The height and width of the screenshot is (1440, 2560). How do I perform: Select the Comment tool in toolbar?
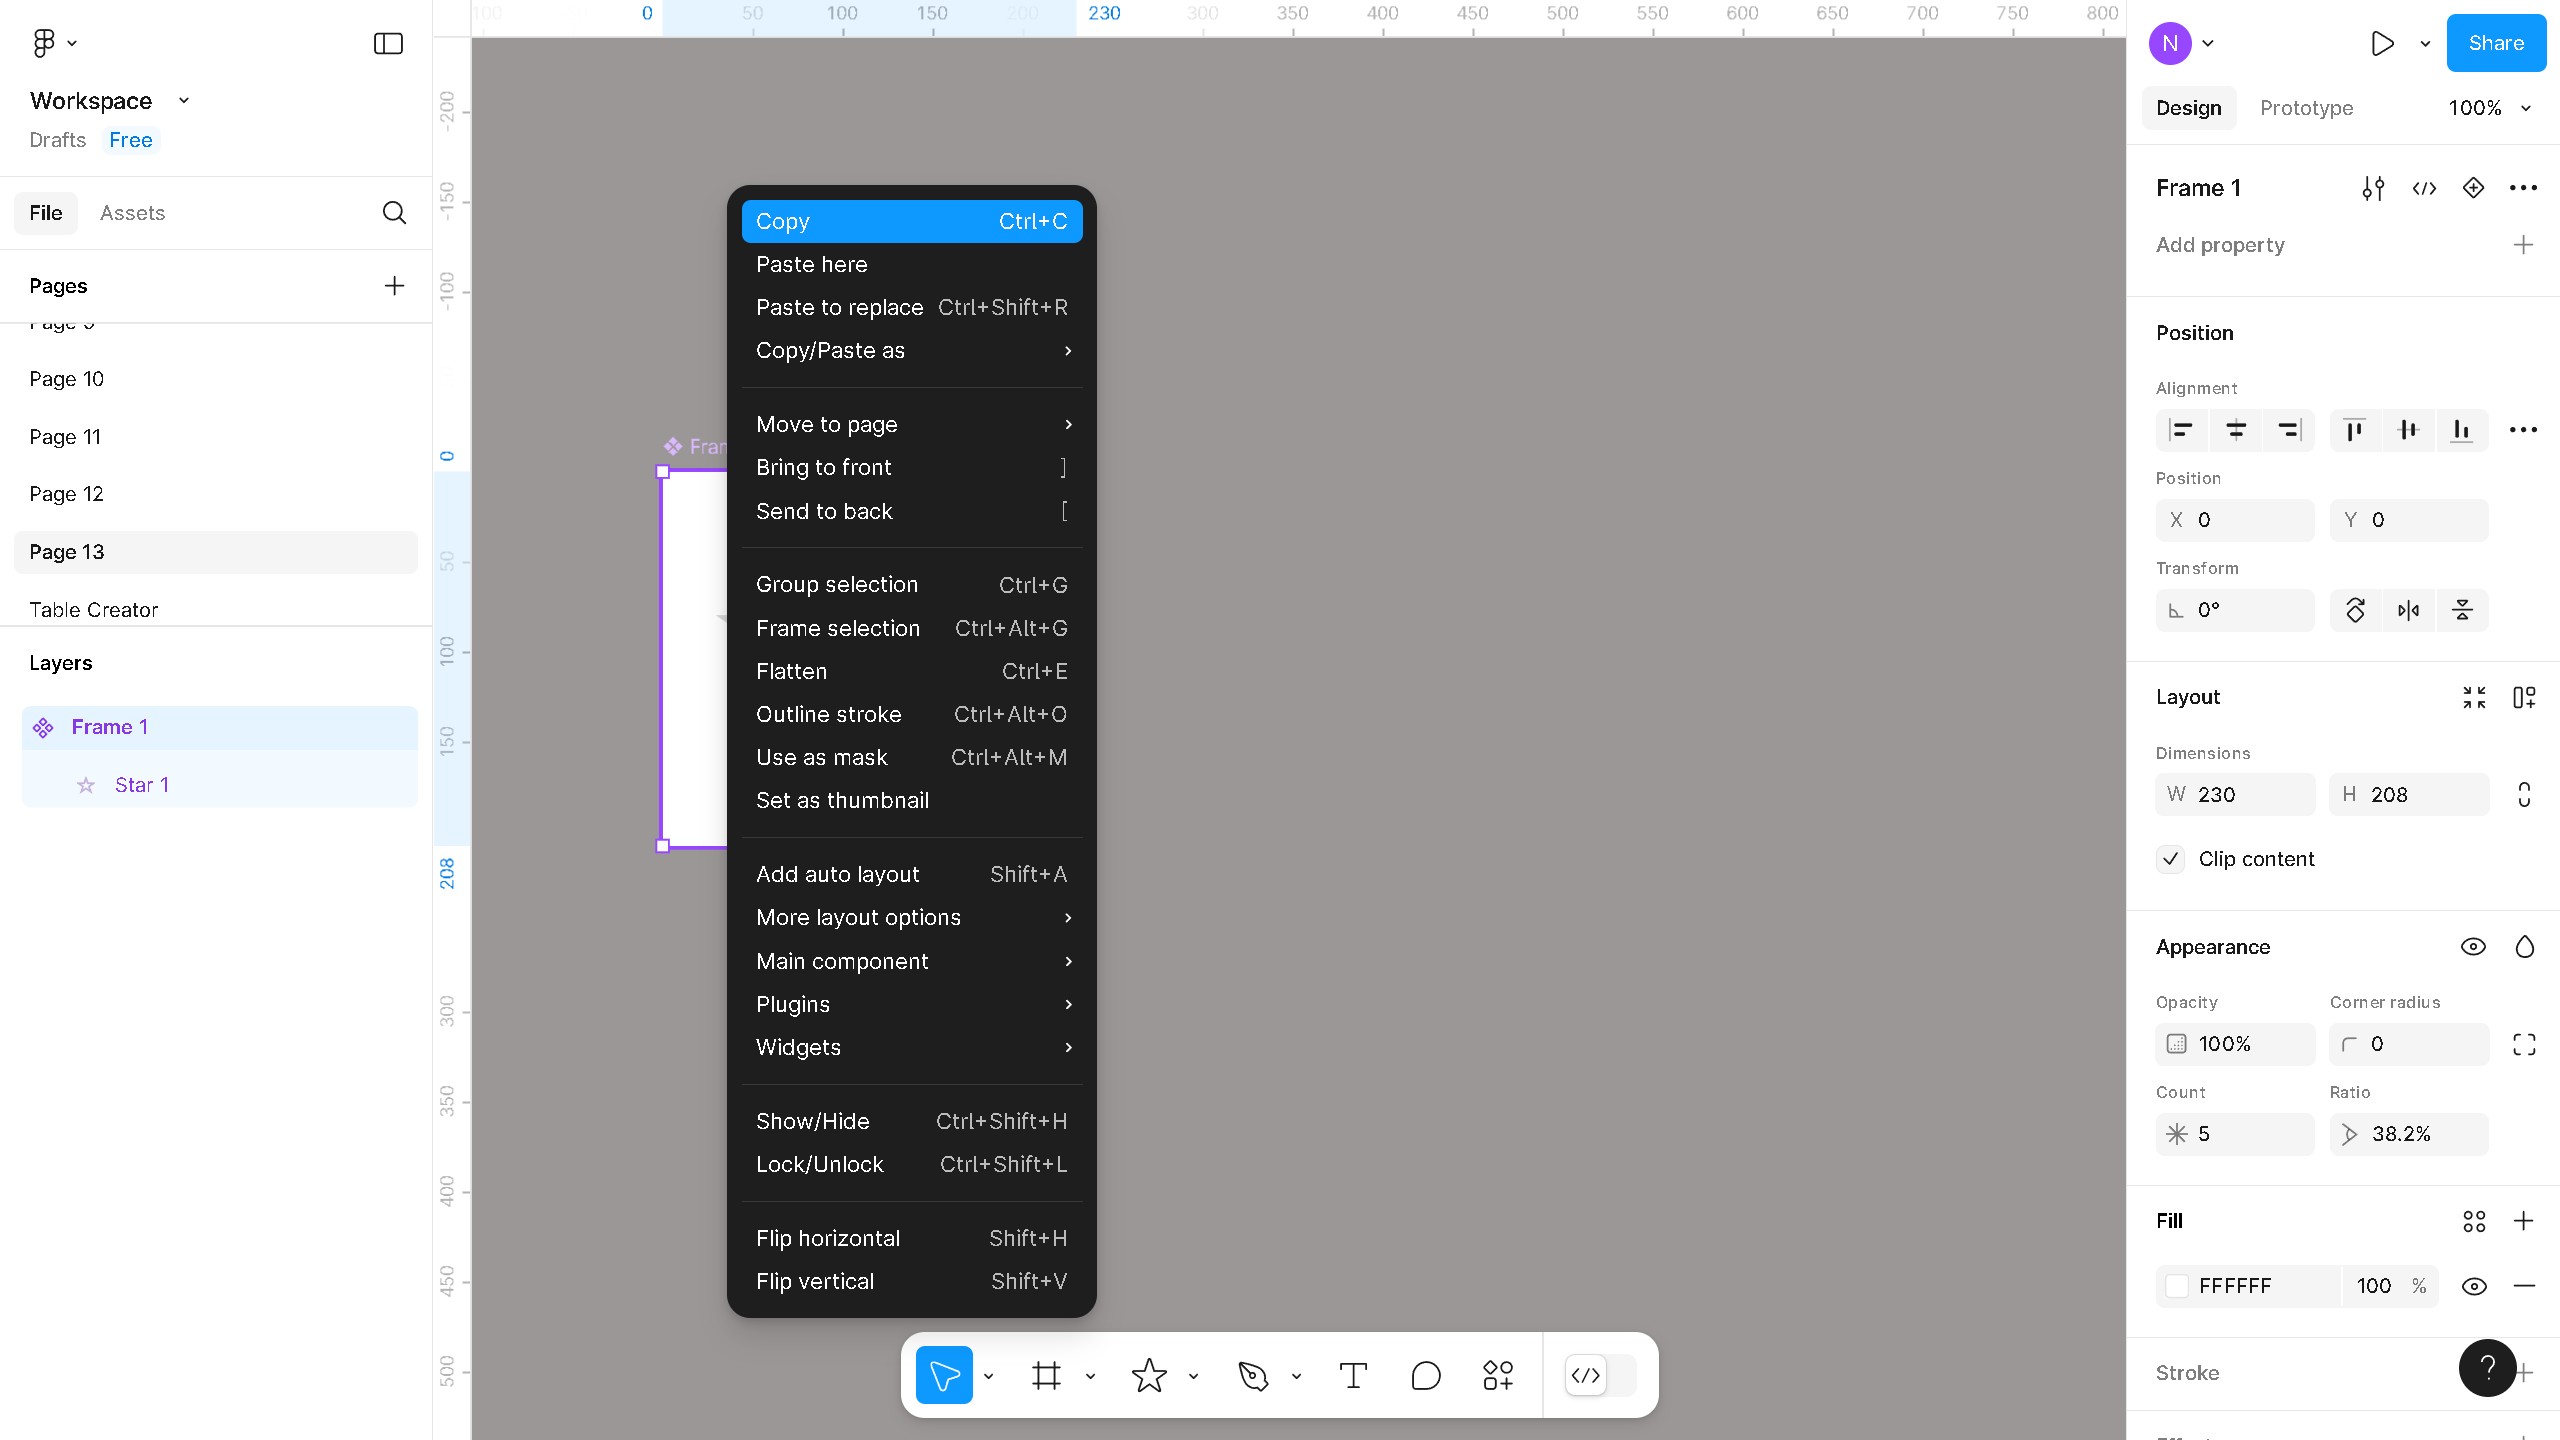(x=1425, y=1375)
